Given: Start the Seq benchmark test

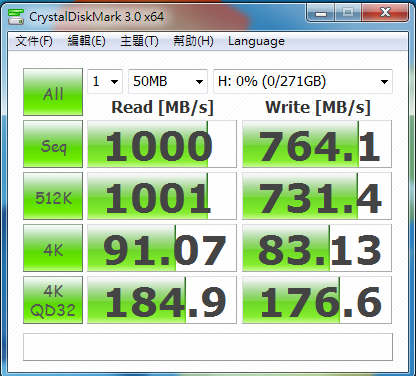Looking at the screenshot, I should point(53,144).
